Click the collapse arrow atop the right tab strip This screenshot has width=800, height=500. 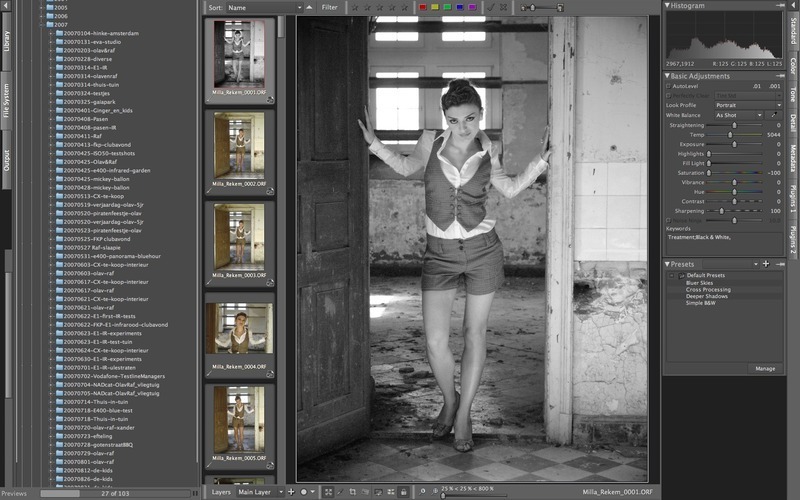[x=794, y=5]
